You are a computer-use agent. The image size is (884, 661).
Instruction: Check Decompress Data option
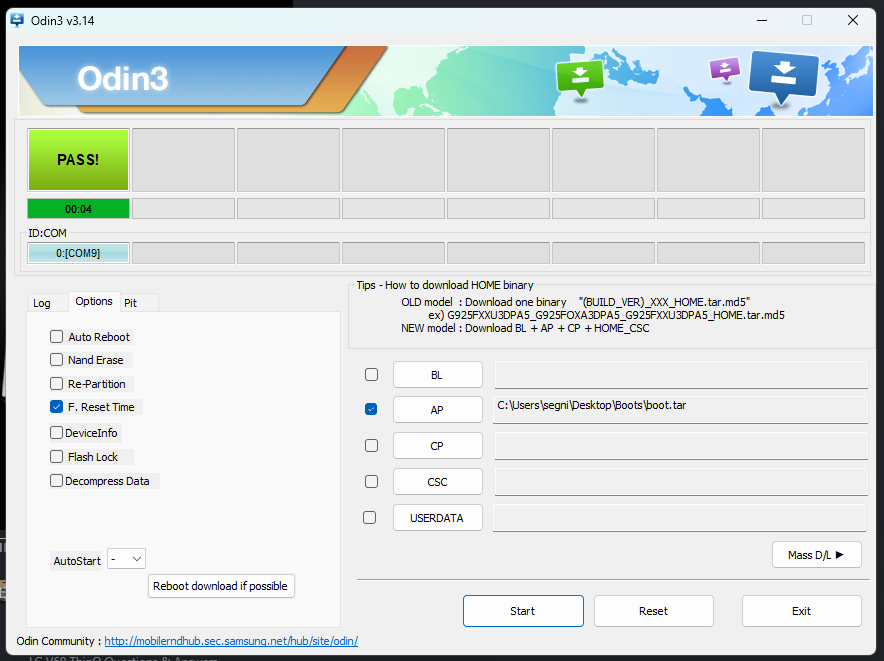tap(56, 481)
